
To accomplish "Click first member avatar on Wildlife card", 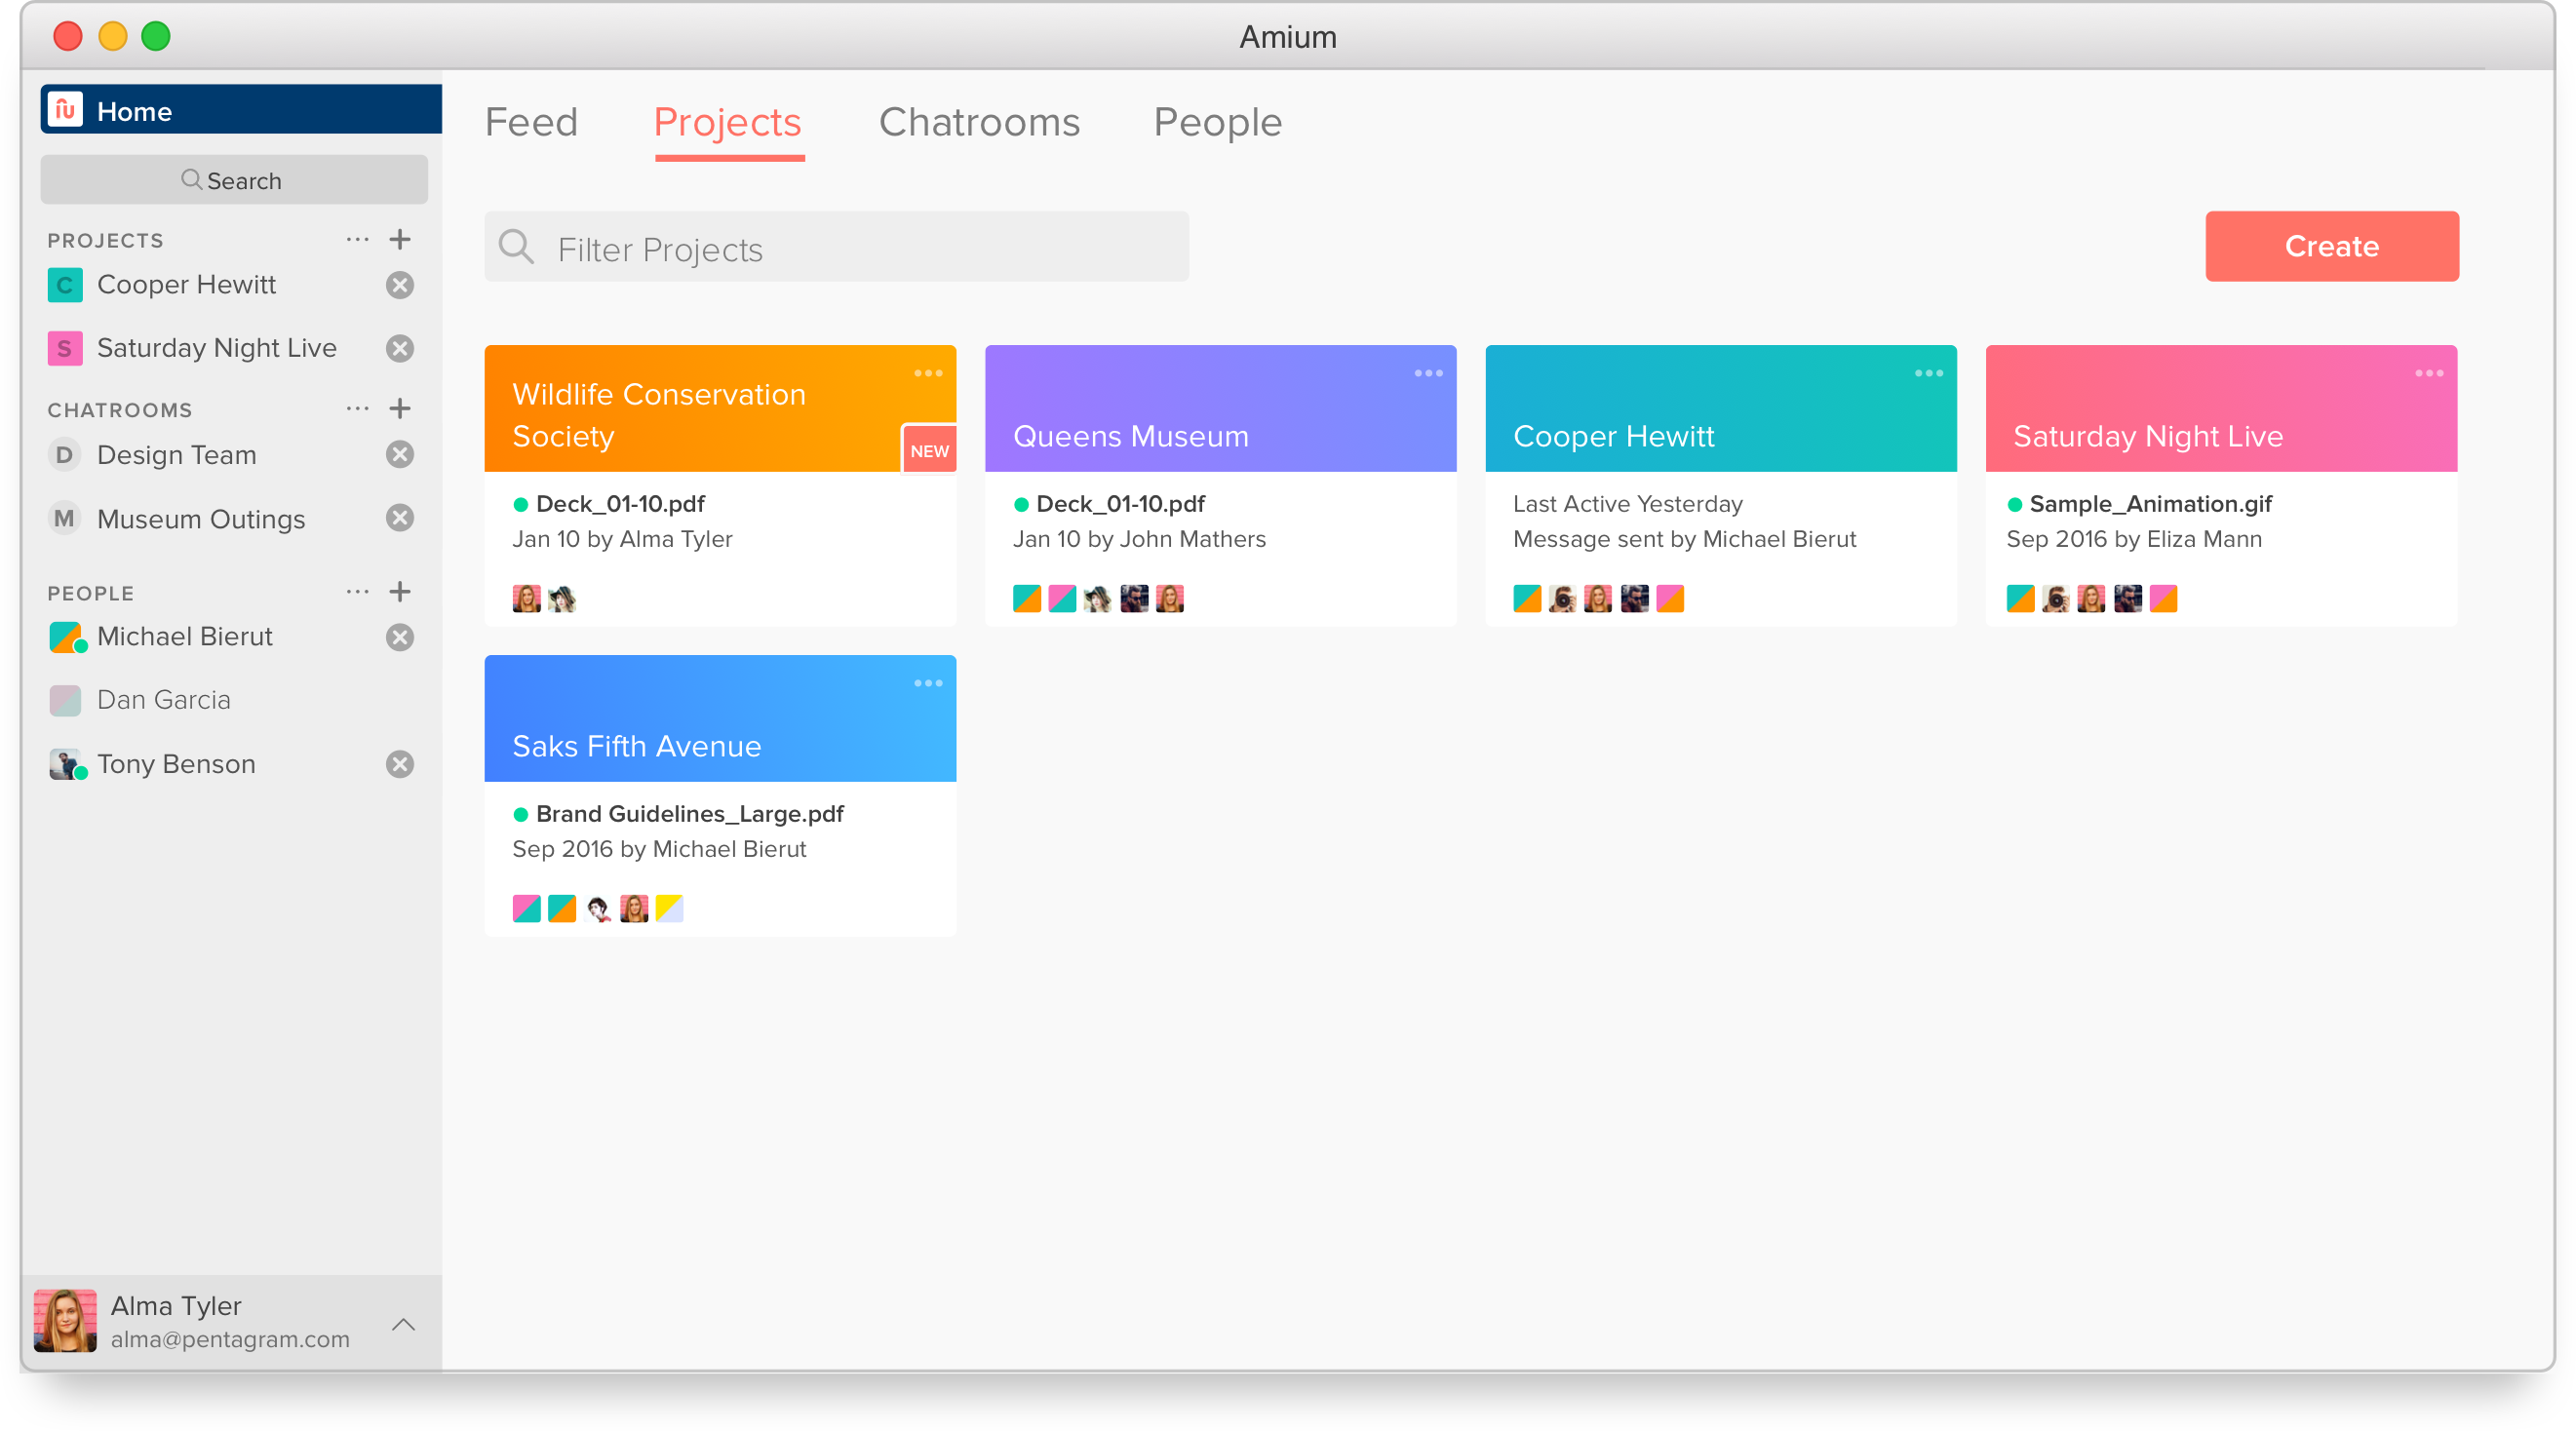I will 526,599.
